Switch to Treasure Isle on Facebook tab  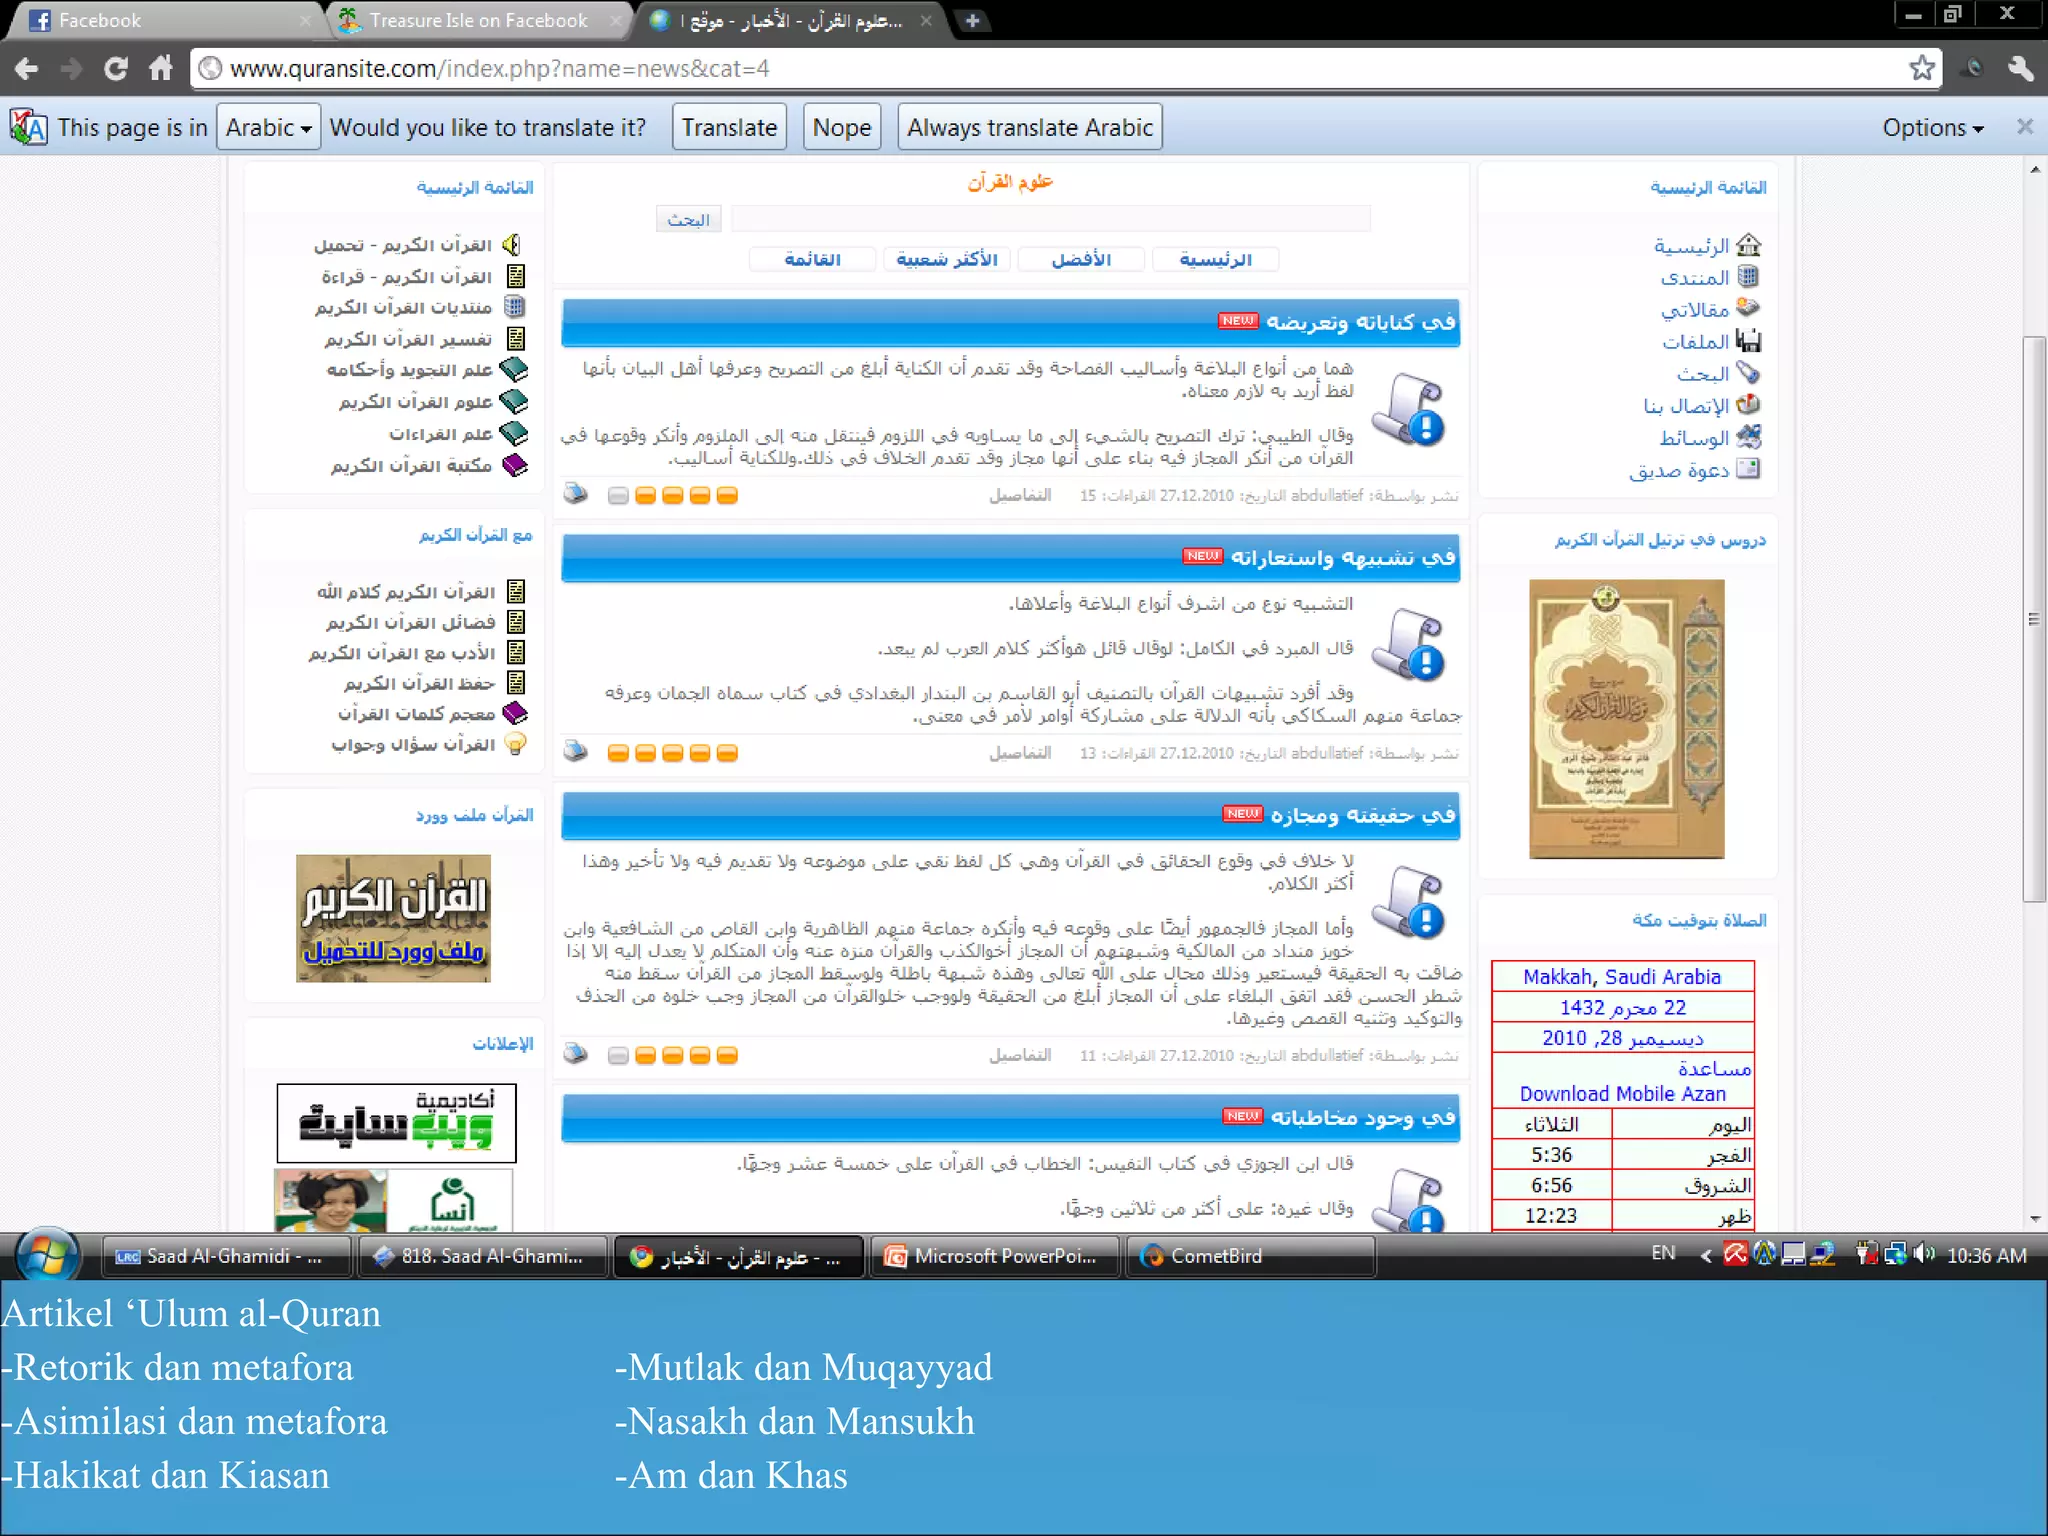[478, 20]
